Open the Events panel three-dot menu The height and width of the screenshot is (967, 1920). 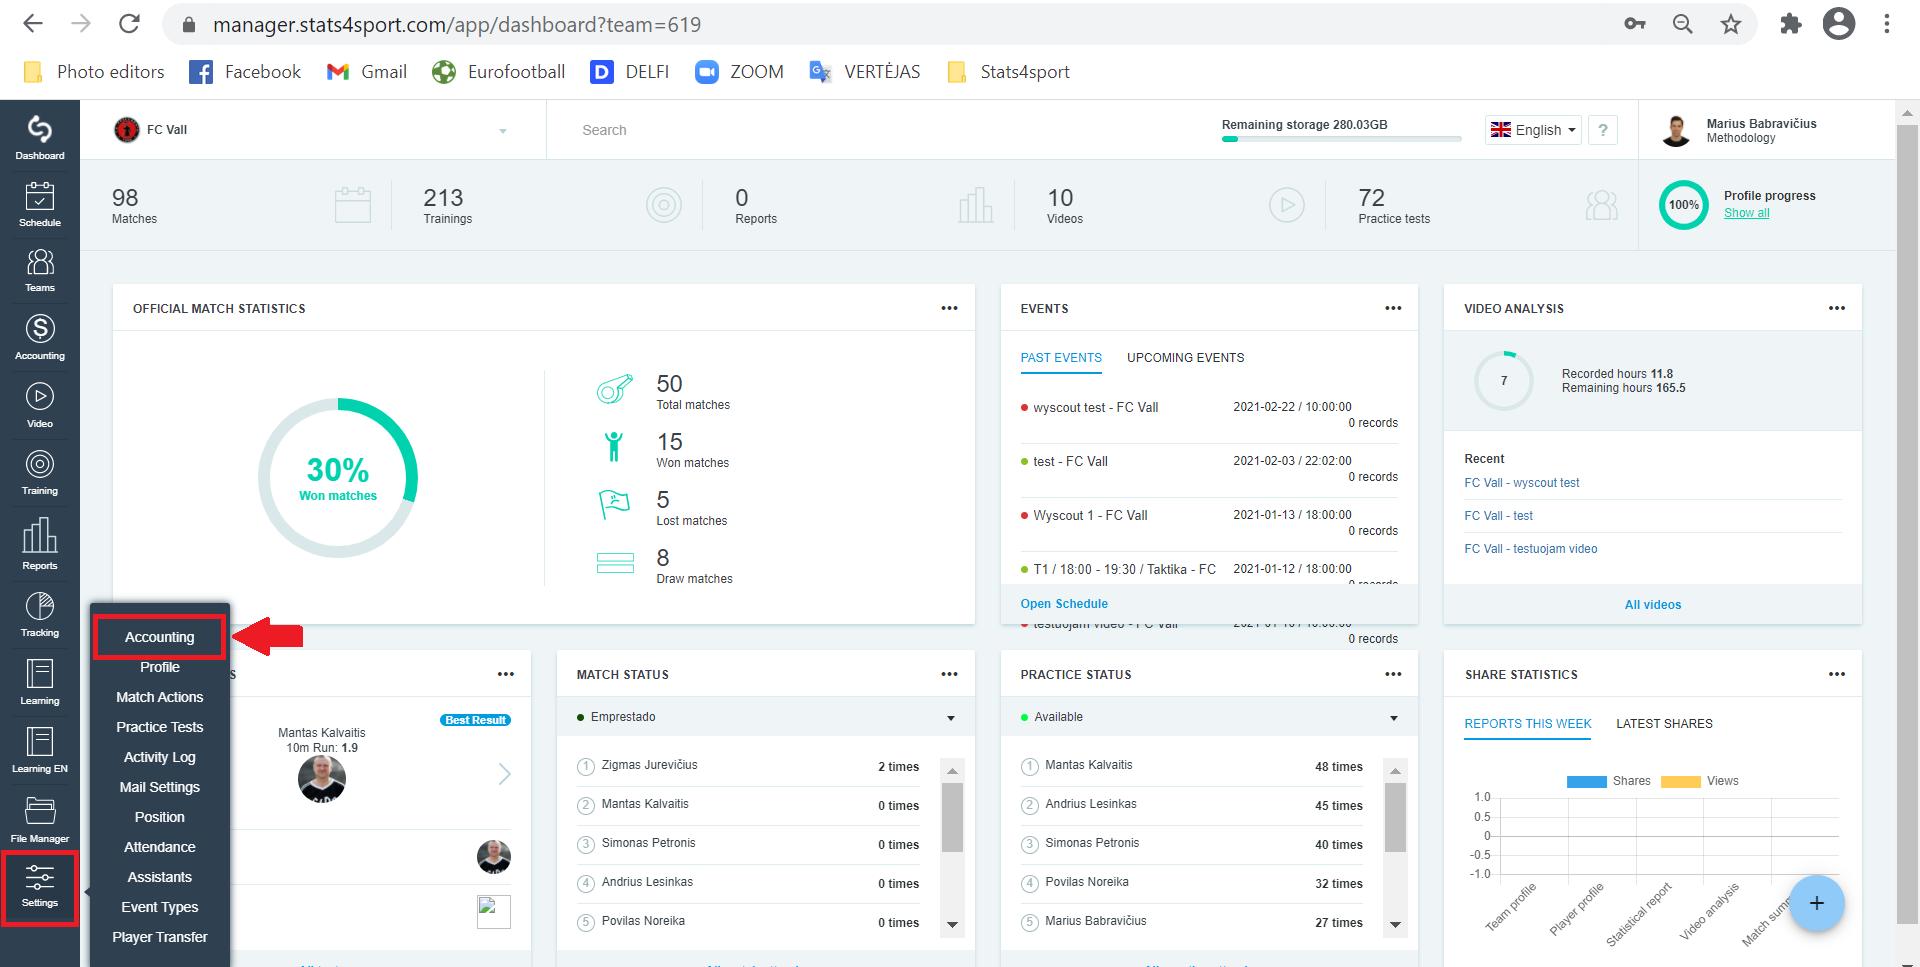tap(1393, 308)
